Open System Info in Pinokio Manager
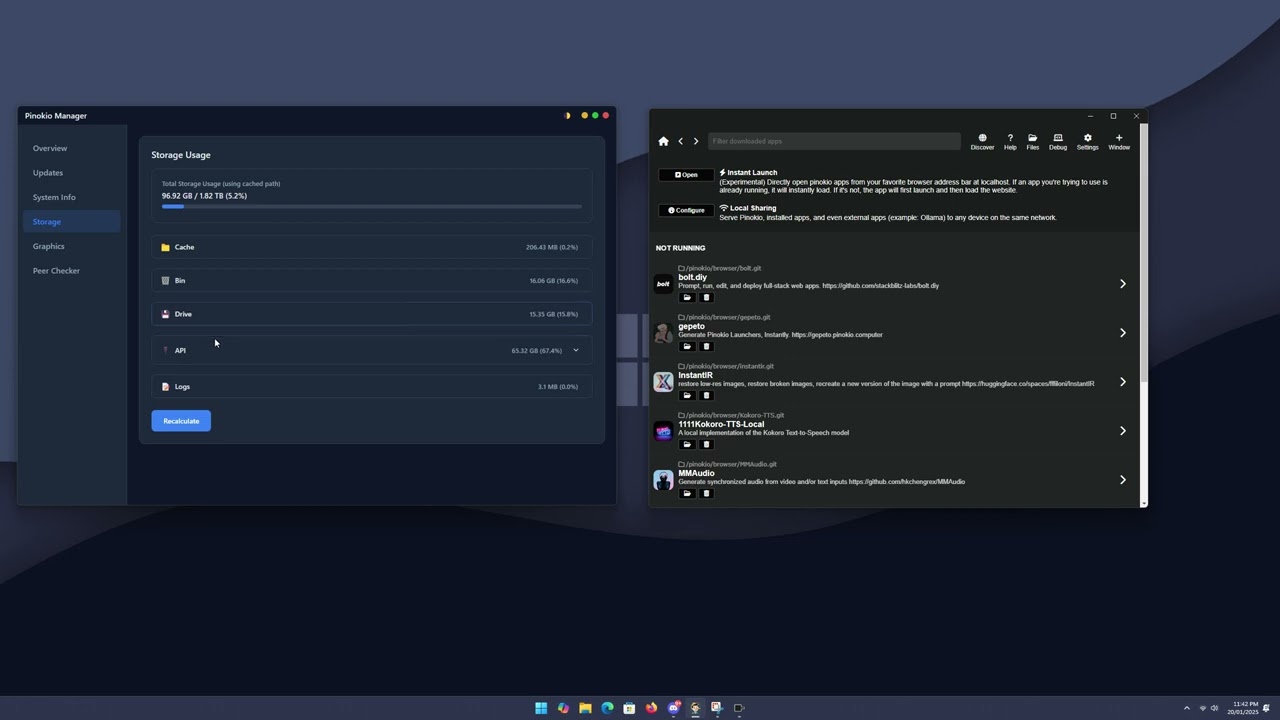The image size is (1280, 720). coord(54,197)
